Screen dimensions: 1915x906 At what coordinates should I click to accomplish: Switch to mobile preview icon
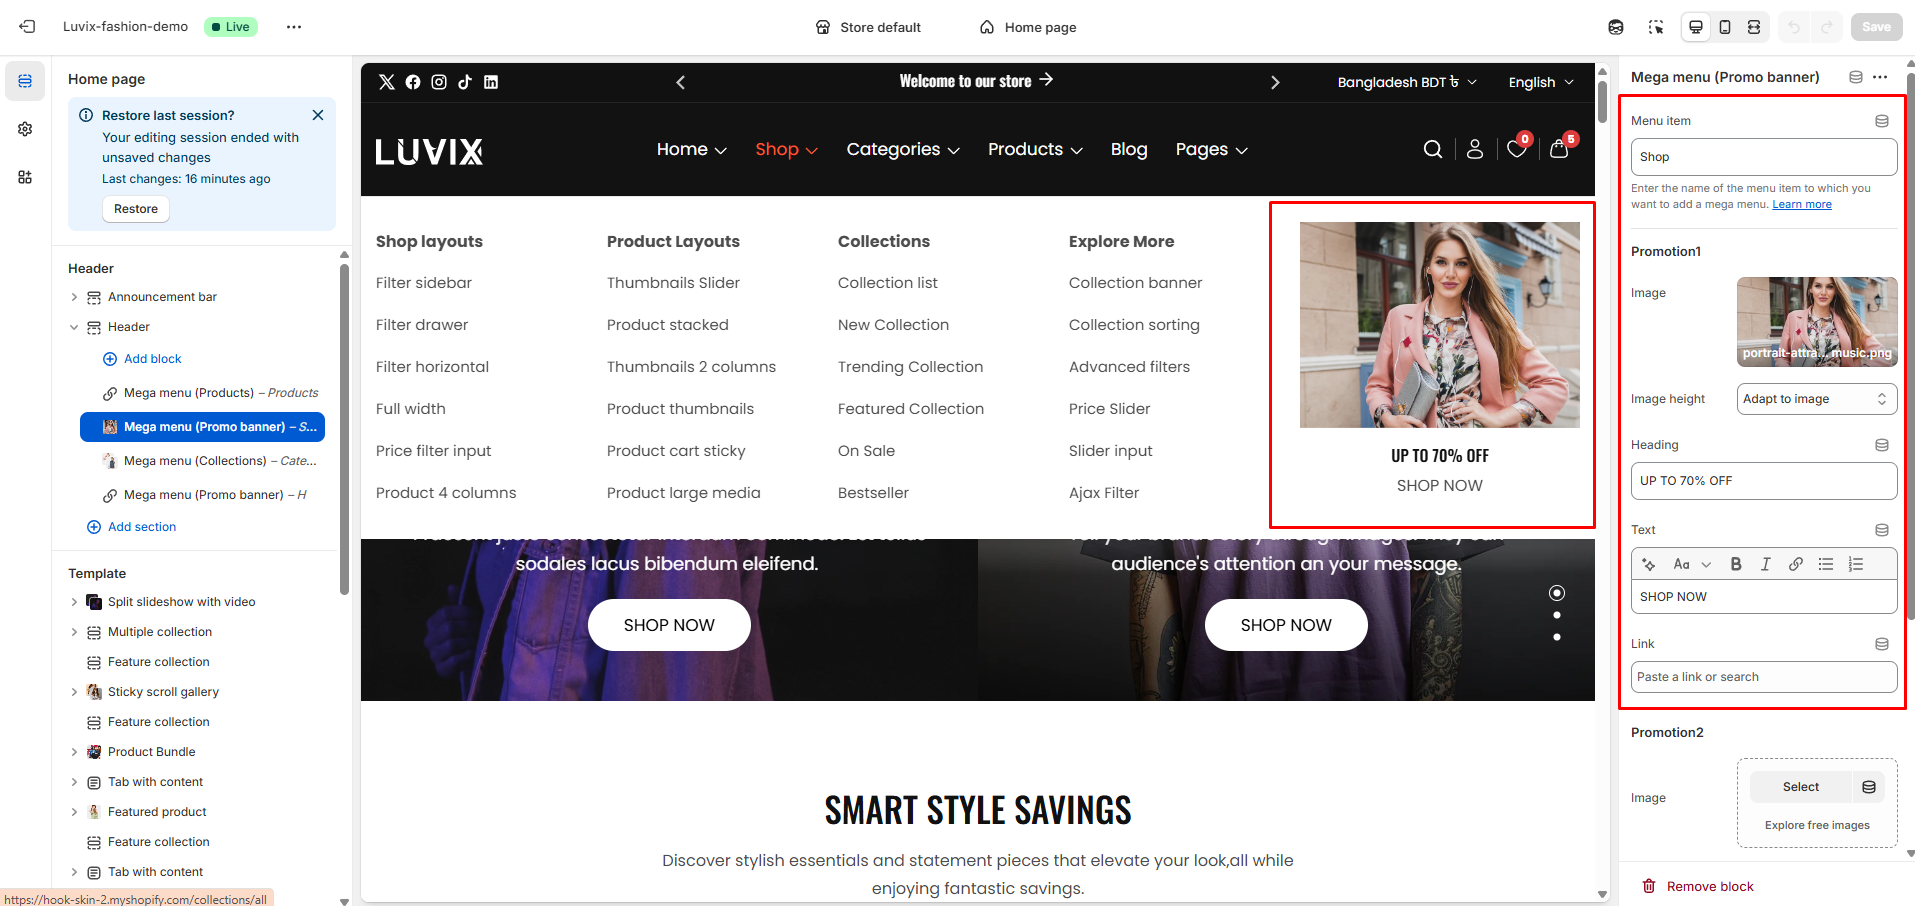pyautogui.click(x=1725, y=27)
